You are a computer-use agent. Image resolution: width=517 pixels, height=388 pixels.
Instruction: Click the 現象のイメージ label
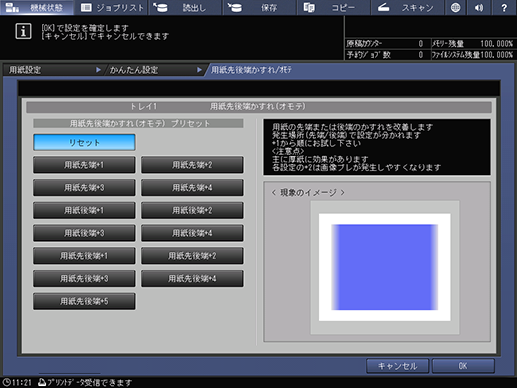308,193
